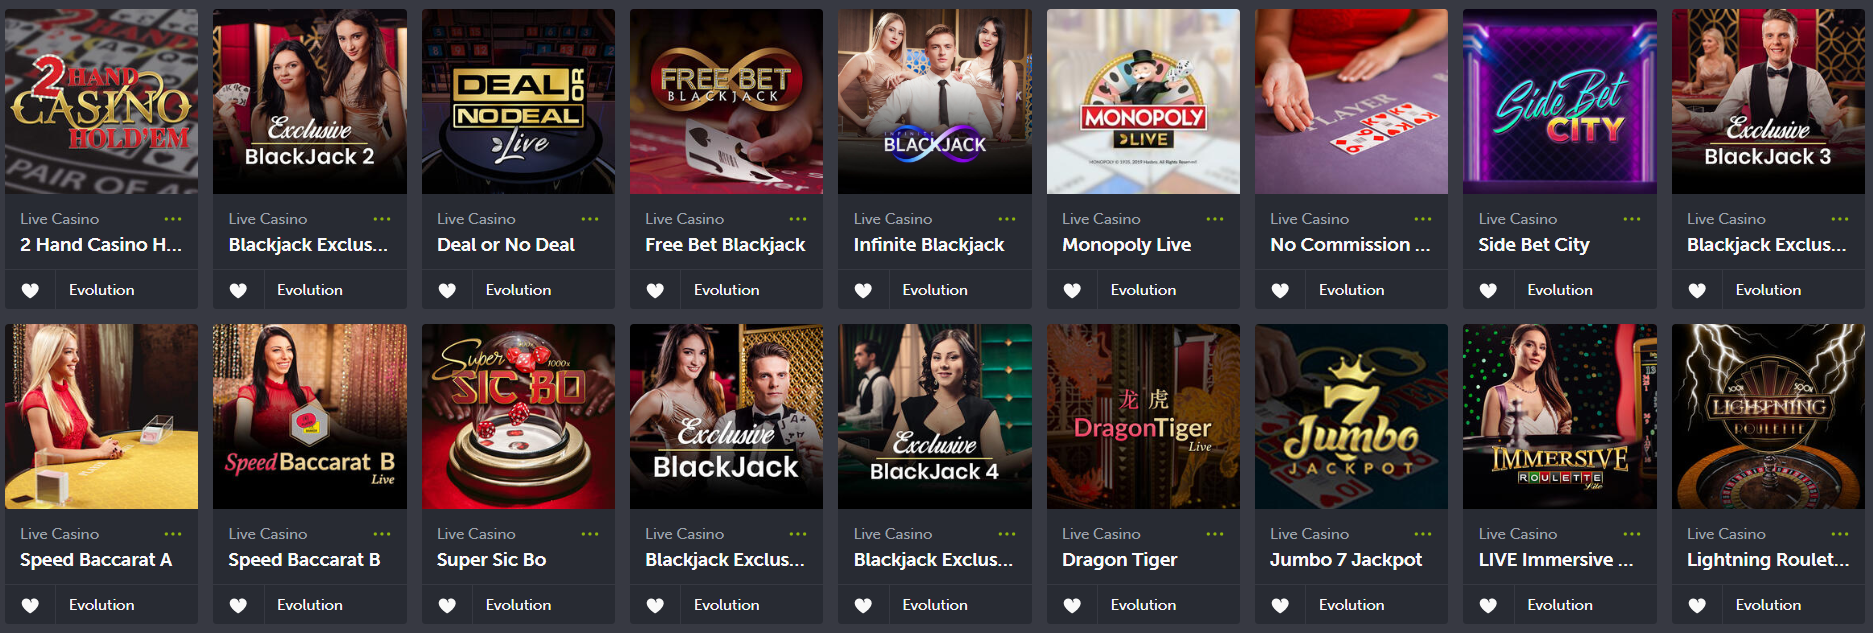1873x633 pixels.
Task: Click heart icon under Deal or No Deal
Action: pos(447,290)
